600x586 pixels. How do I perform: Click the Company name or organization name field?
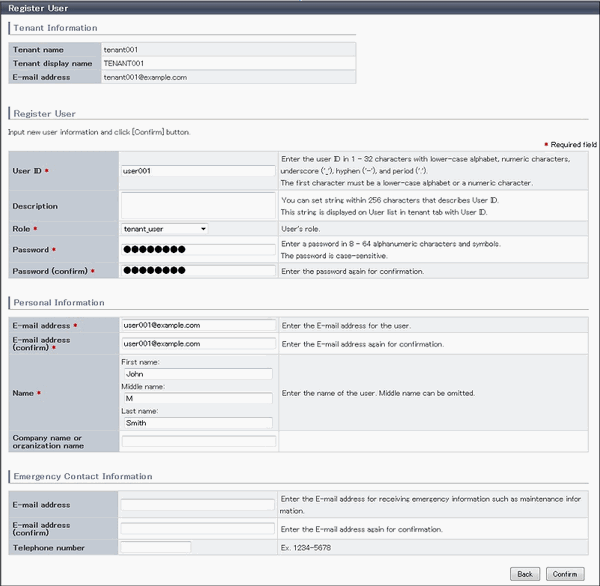click(198, 441)
